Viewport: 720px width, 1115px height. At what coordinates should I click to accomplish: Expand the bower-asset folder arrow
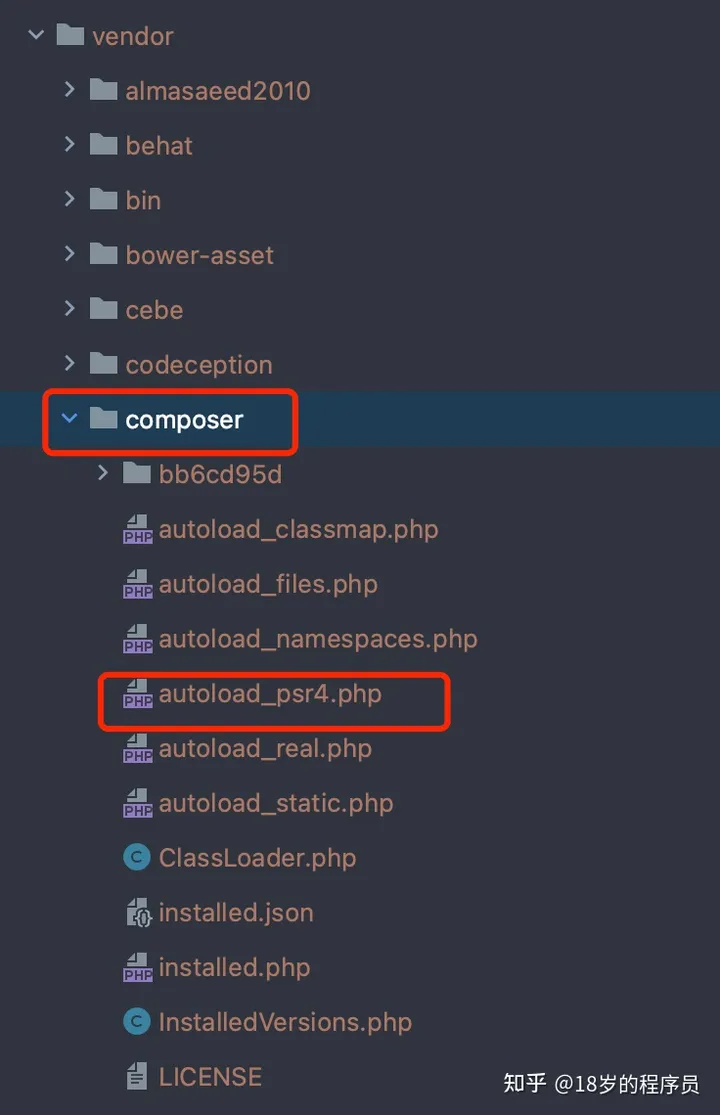click(70, 254)
